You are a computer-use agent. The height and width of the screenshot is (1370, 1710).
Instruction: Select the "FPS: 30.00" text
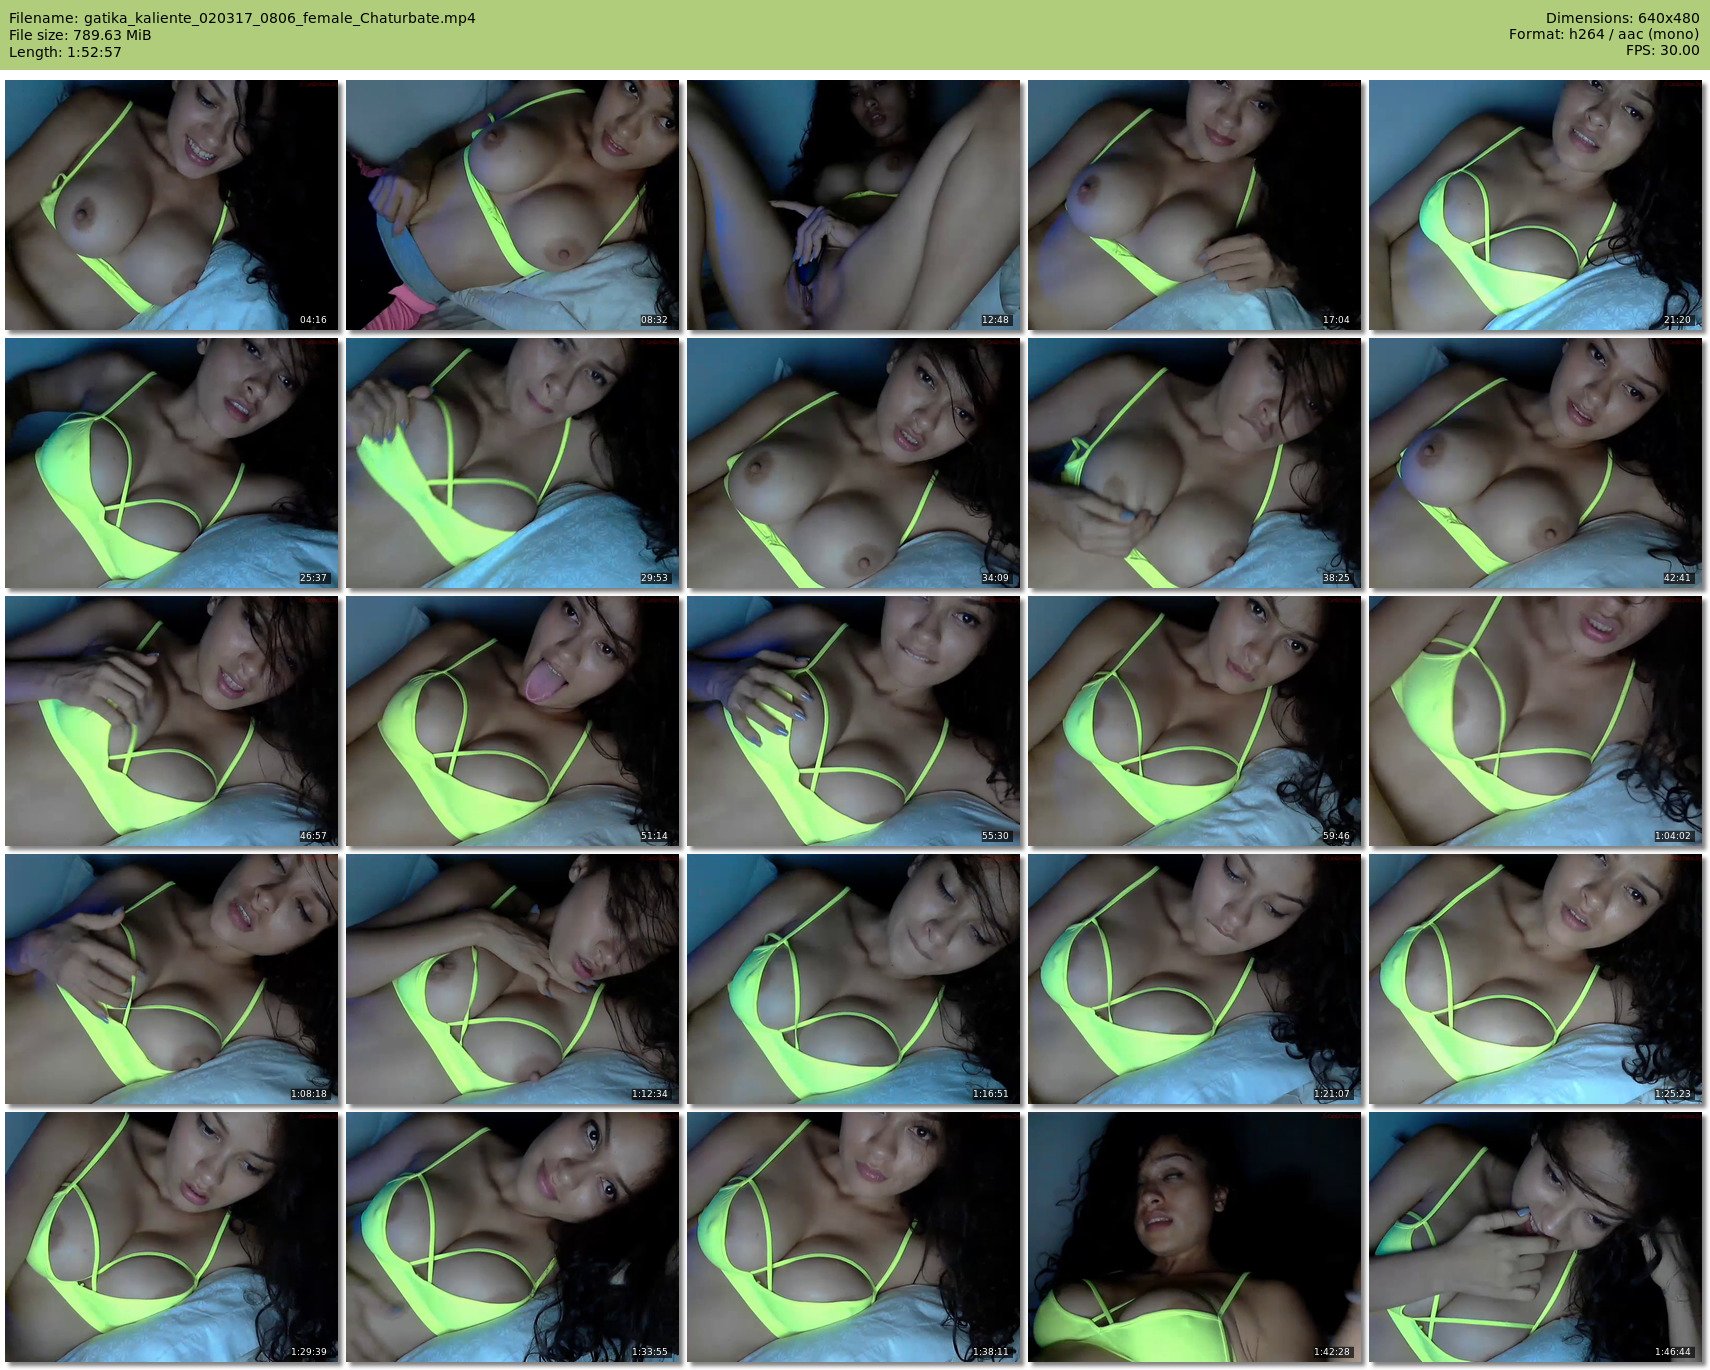[x=1662, y=51]
